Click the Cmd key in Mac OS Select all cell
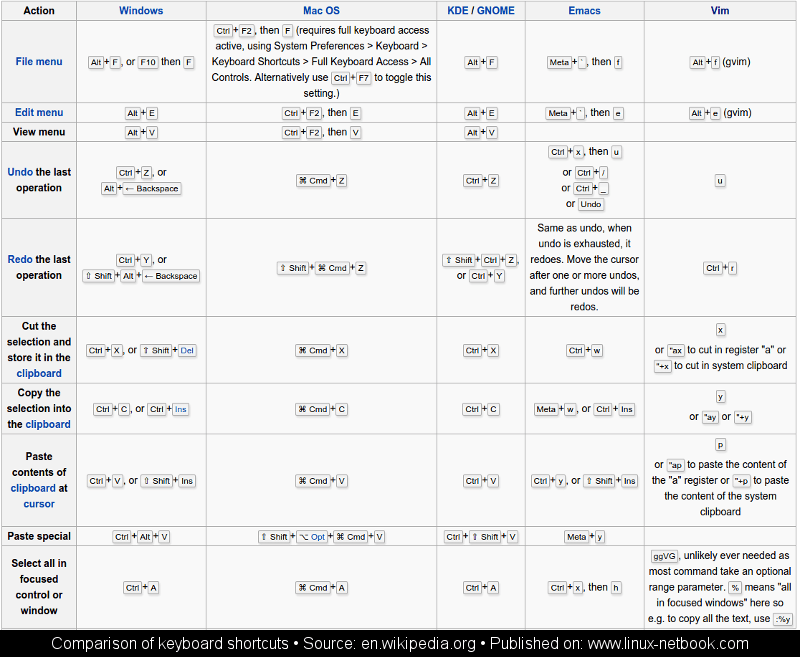The height and width of the screenshot is (657, 800). (x=313, y=588)
